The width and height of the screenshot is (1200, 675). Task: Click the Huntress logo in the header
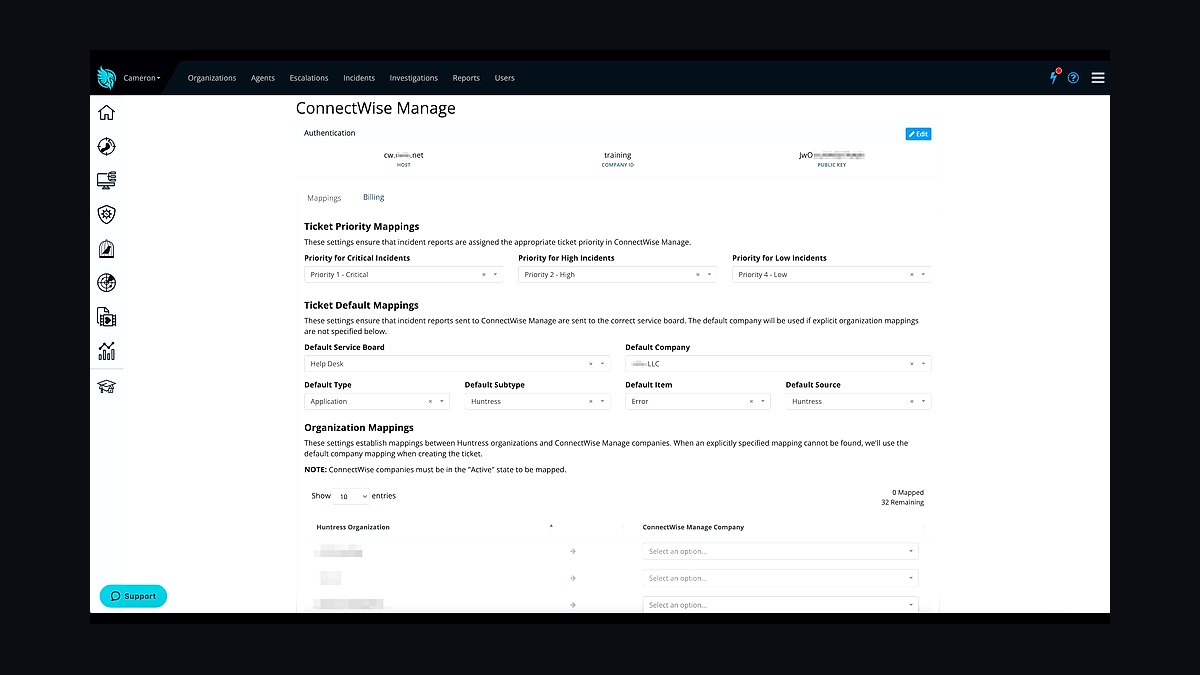point(106,78)
